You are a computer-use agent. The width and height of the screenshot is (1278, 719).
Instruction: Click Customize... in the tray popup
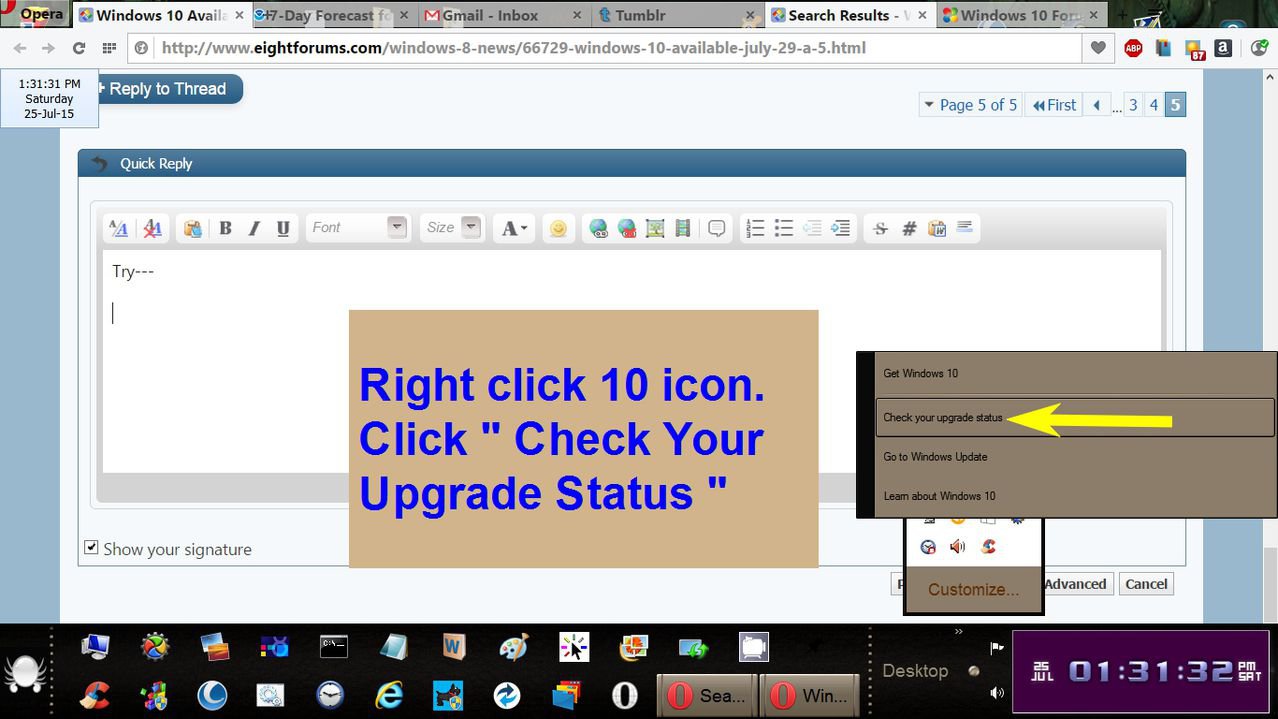(973, 589)
